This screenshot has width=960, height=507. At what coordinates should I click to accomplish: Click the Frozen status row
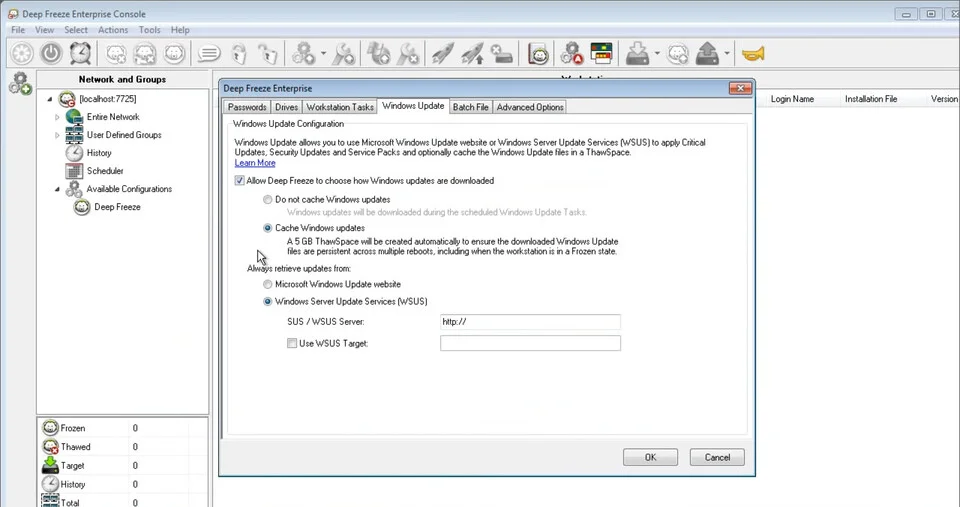(x=122, y=428)
